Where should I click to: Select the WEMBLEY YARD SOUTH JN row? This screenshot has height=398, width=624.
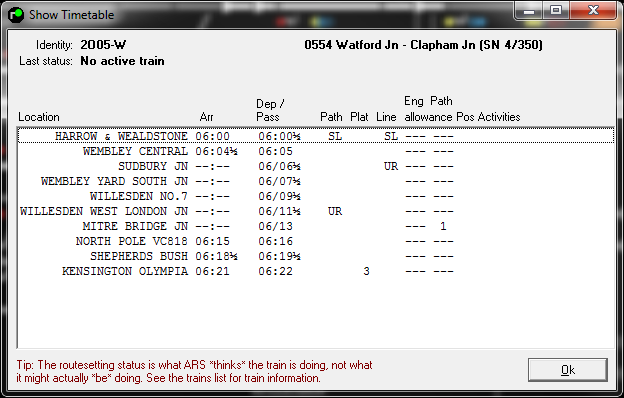[316, 181]
